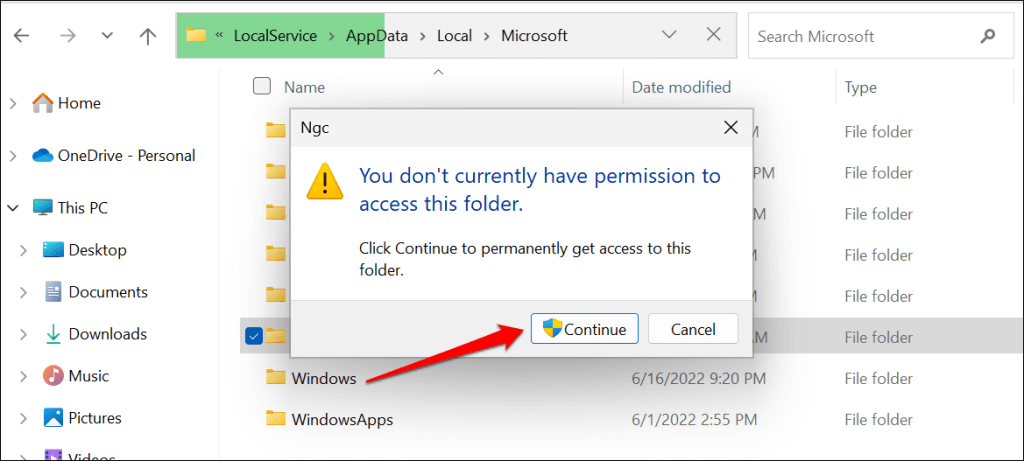The height and width of the screenshot is (461, 1024).
Task: Toggle the select-all checkbox by Name
Action: coord(262,87)
